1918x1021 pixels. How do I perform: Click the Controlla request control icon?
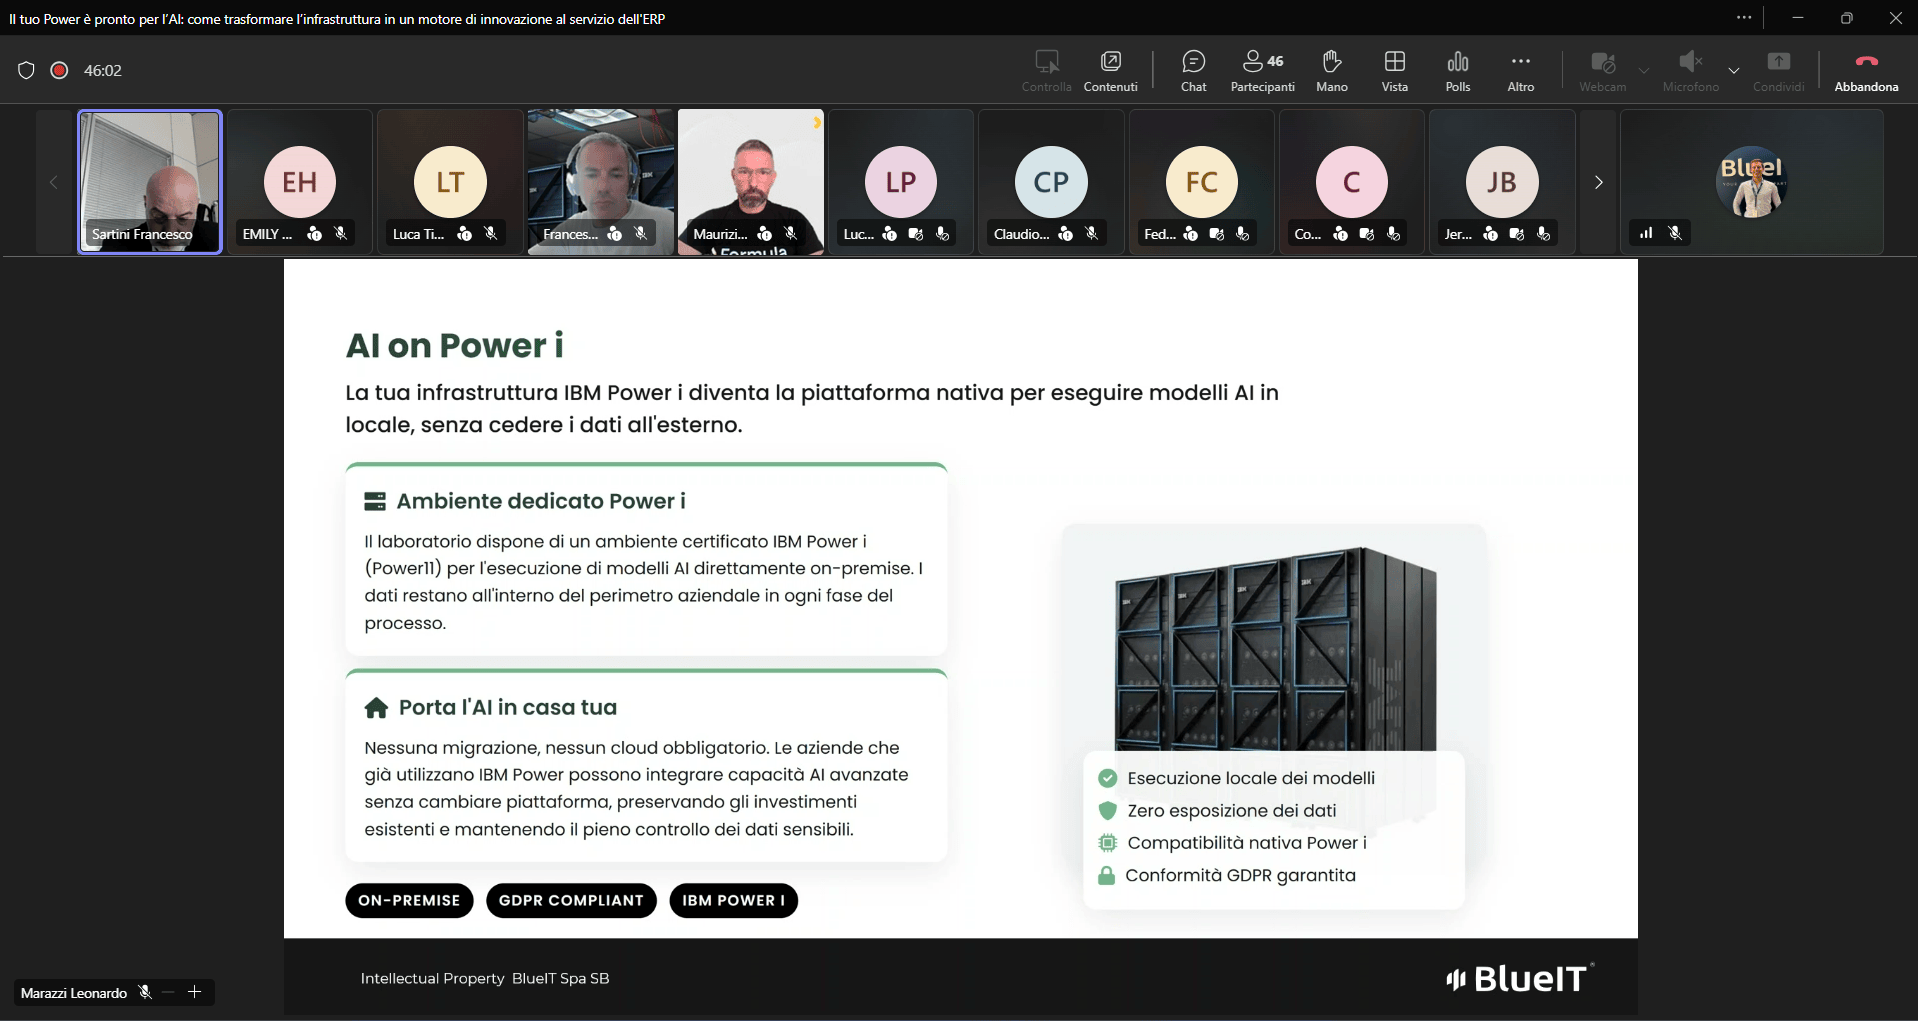[x=1046, y=61]
